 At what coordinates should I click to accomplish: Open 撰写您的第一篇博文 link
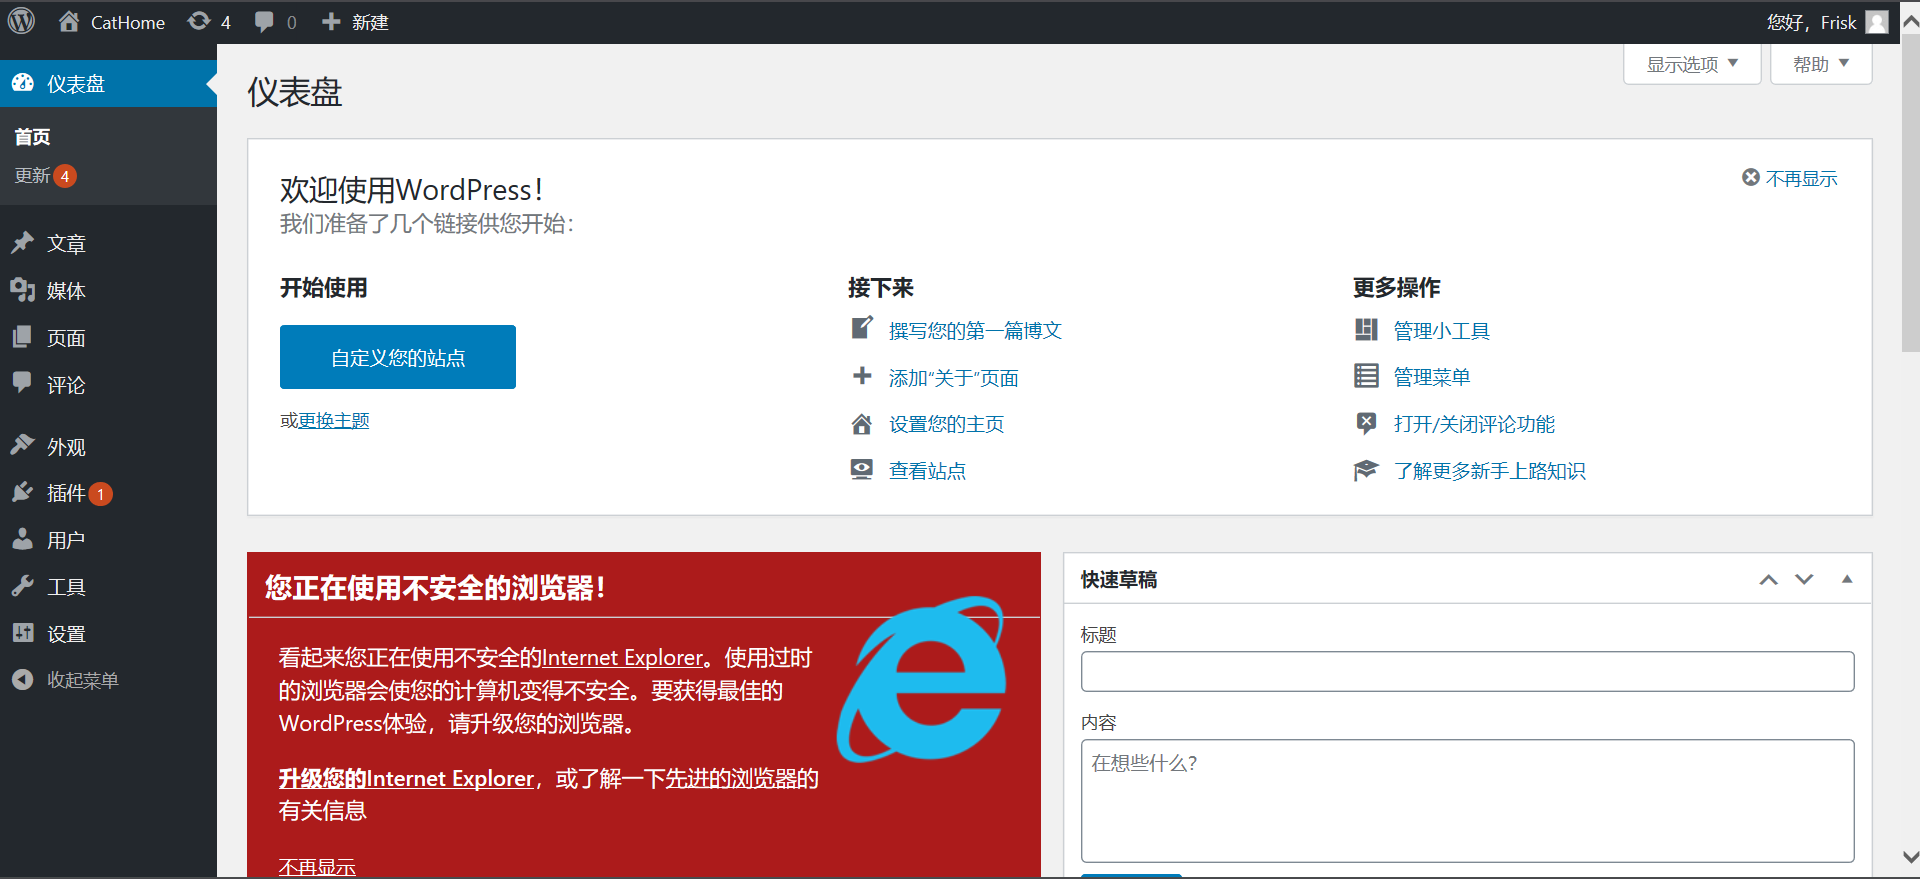point(975,330)
